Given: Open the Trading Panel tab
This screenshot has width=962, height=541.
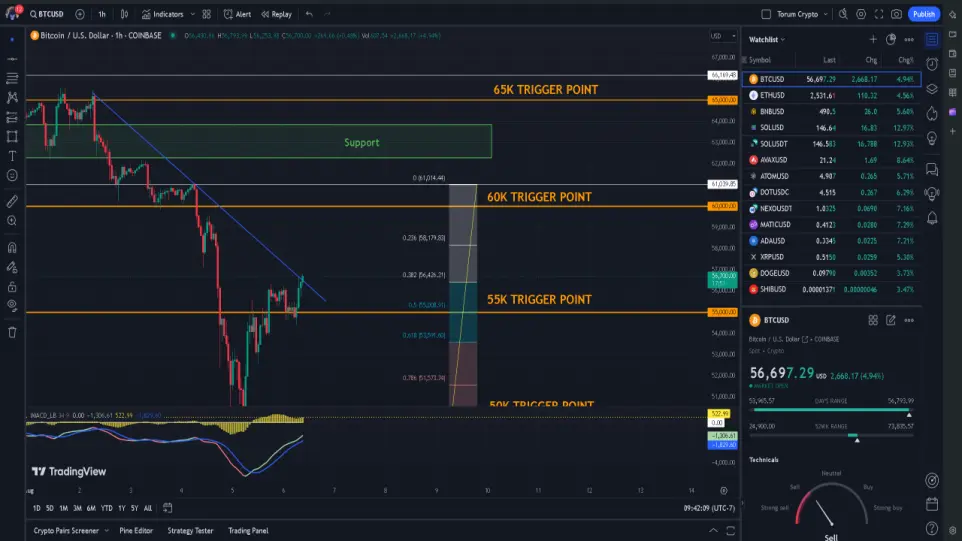Looking at the screenshot, I should pyautogui.click(x=248, y=531).
